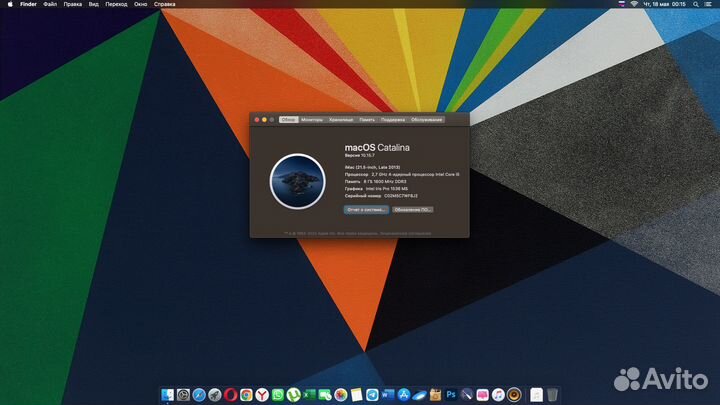Open the yellow Notes icon

(x=356, y=394)
